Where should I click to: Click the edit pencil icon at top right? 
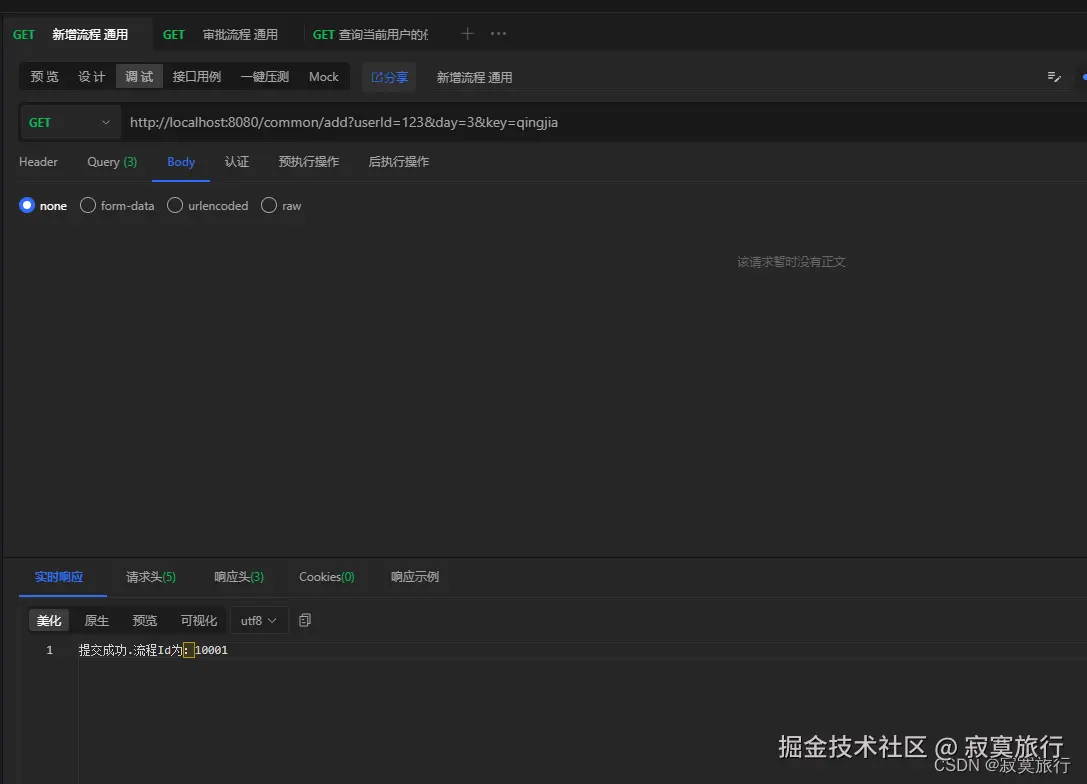coord(1053,75)
